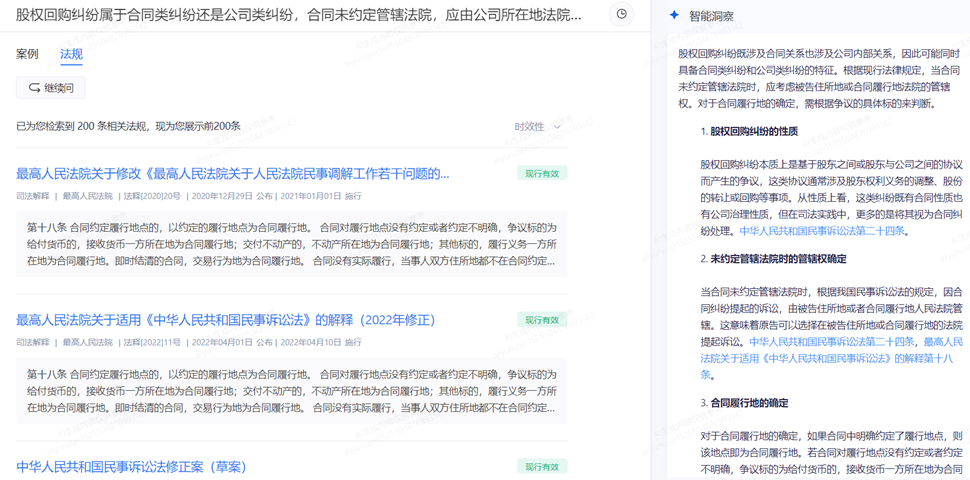Click the 智能洞察 sparkle icon
Image resolution: width=970 pixels, height=480 pixels.
point(674,16)
